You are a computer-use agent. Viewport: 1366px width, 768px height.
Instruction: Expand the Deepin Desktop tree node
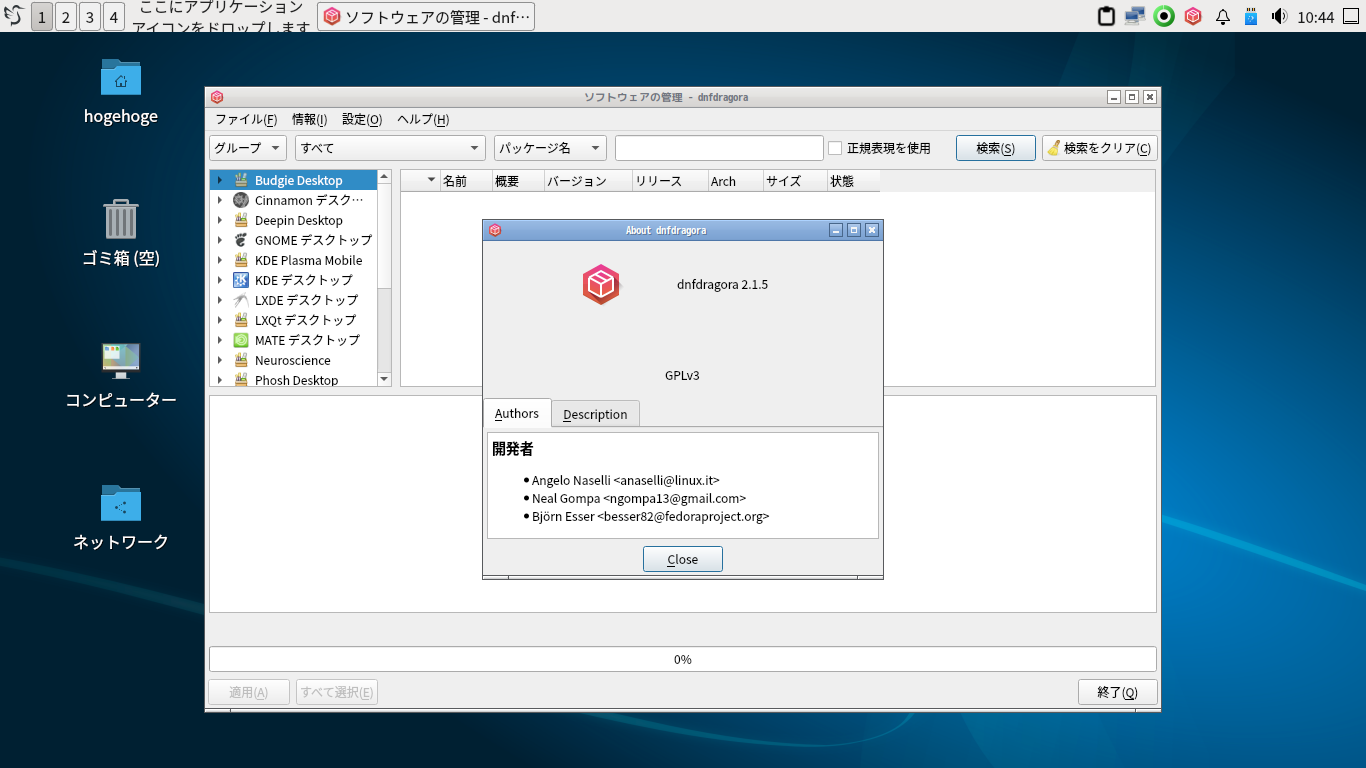tap(220, 220)
